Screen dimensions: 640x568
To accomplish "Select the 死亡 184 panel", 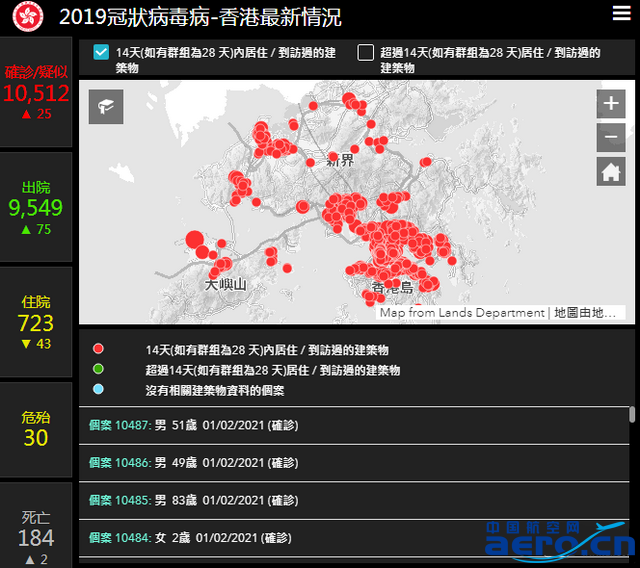I will [36, 526].
